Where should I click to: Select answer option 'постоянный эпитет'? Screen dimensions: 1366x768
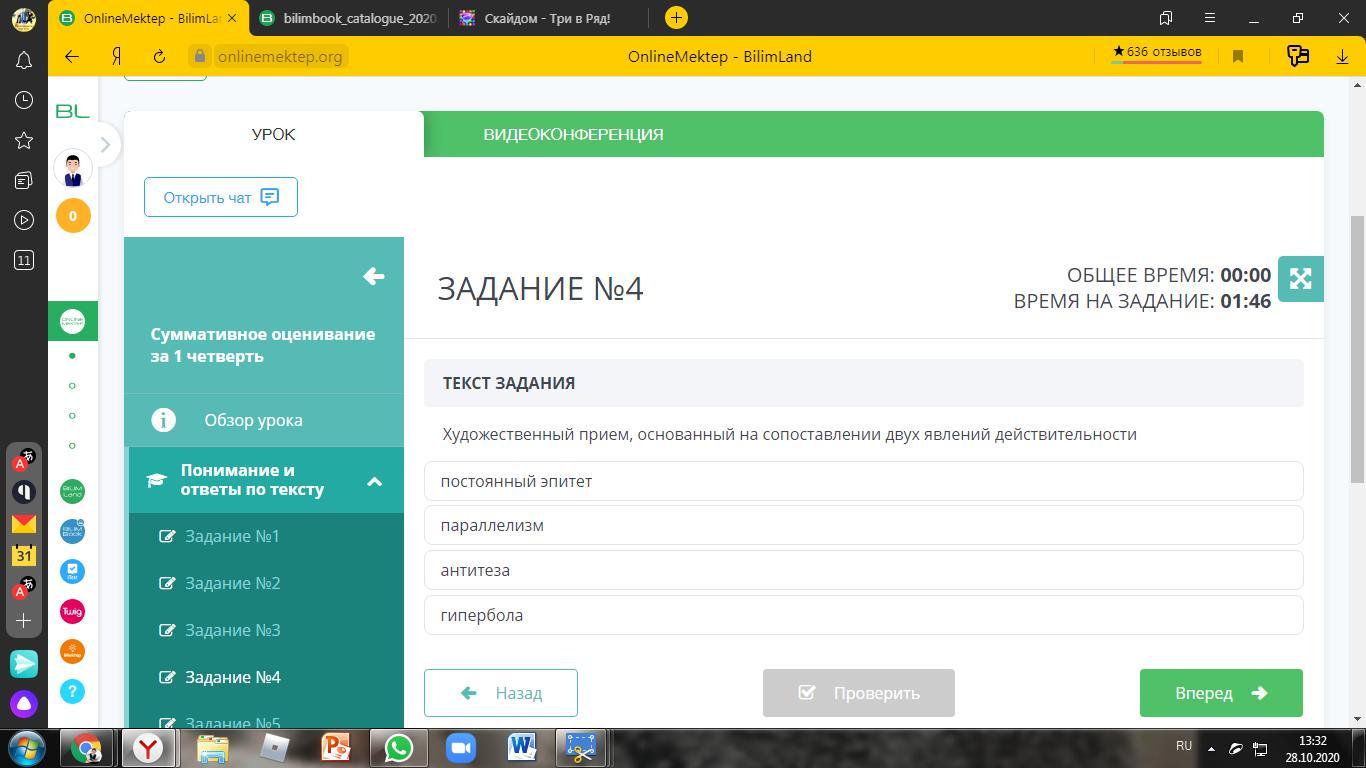click(x=863, y=481)
